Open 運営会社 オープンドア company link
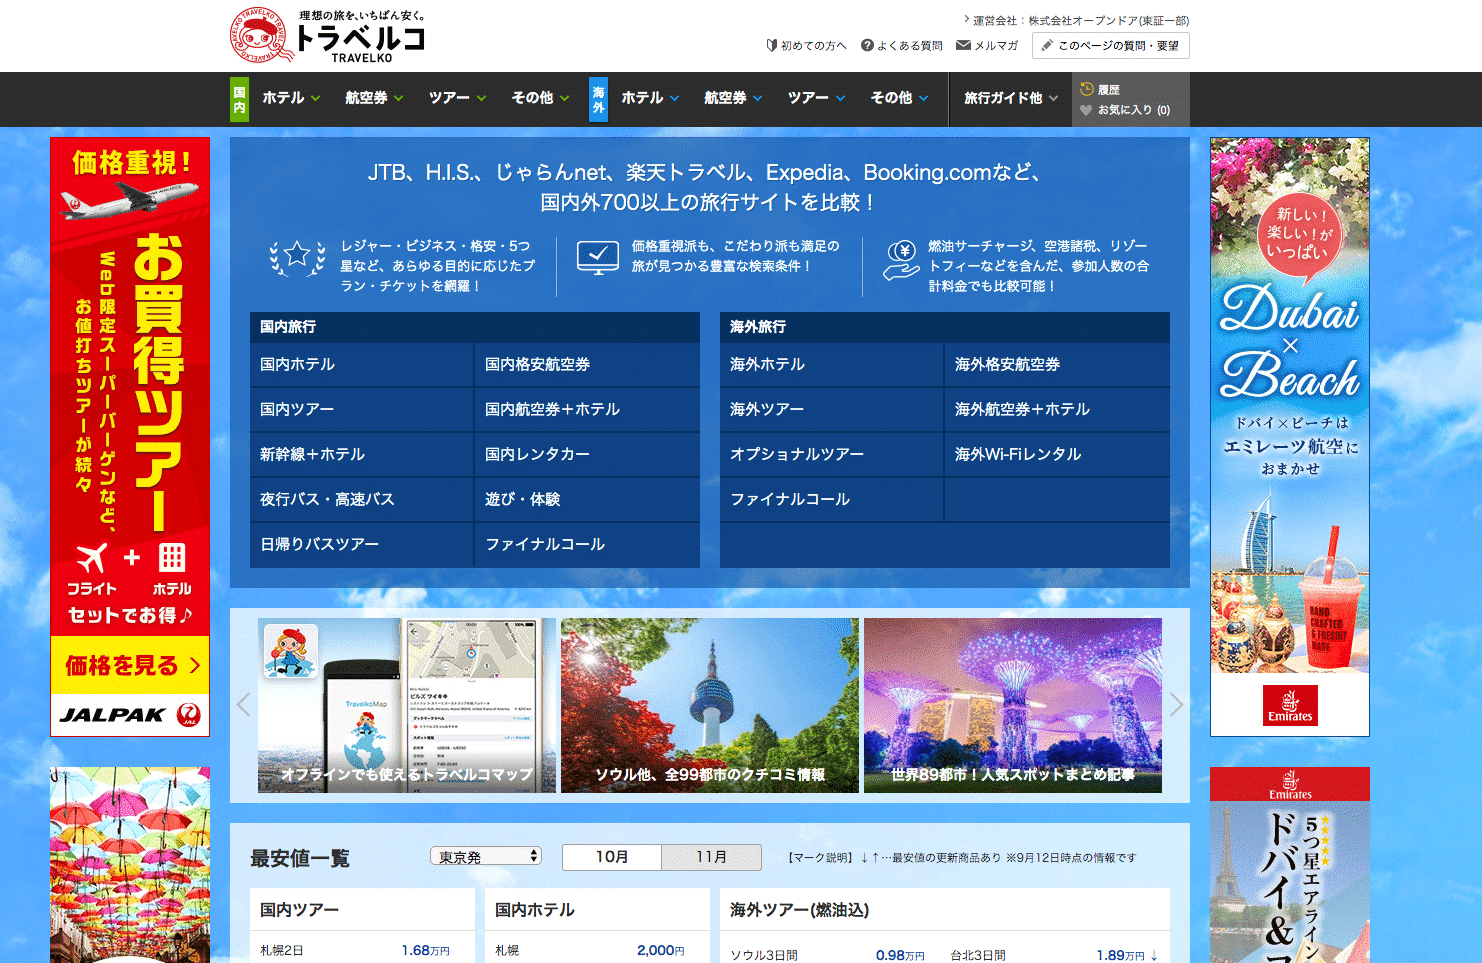Viewport: 1482px width, 963px height. pos(1076,20)
